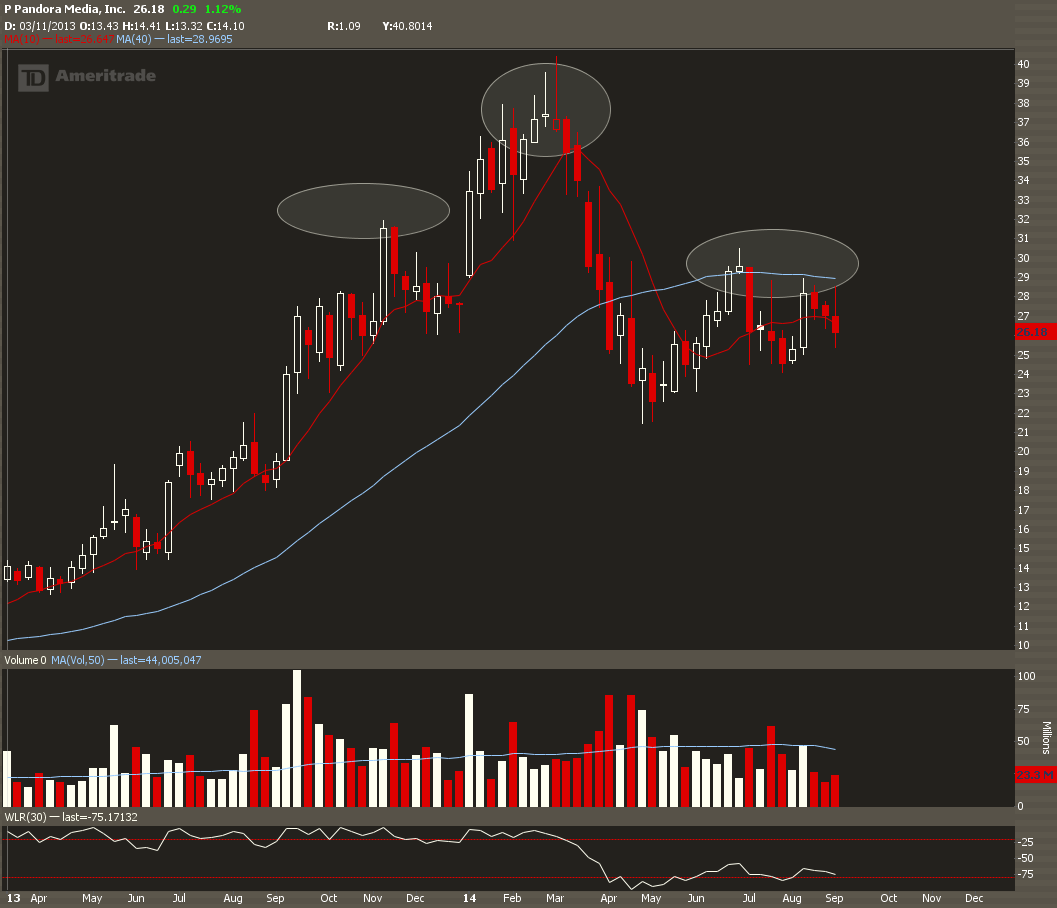Click the 40 level on the price axis
1057x908 pixels.
click(x=1023, y=64)
